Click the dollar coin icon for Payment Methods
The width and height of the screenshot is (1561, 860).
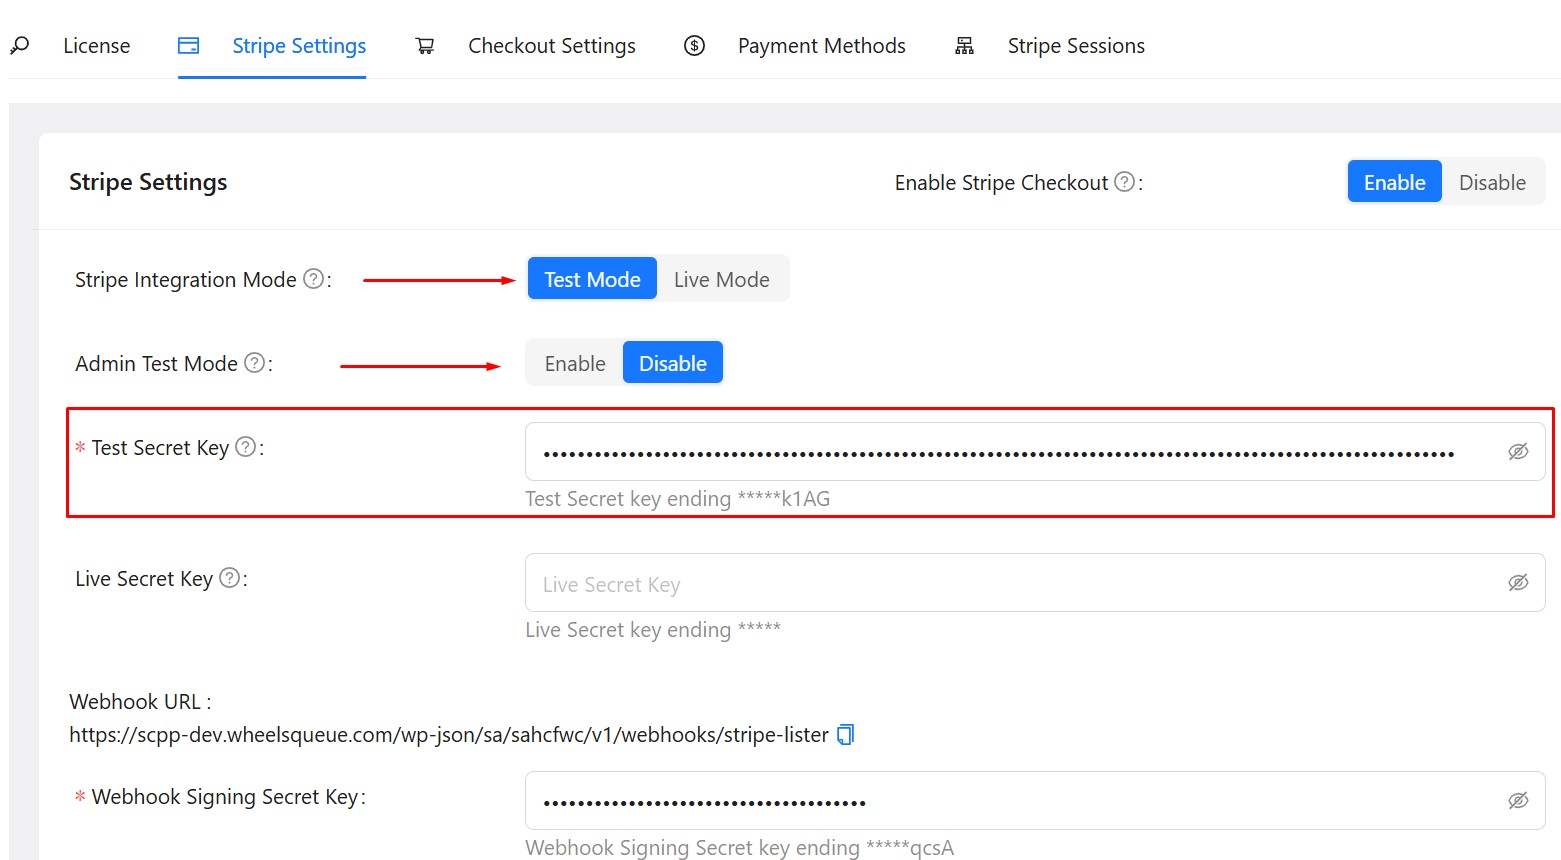[x=694, y=46]
